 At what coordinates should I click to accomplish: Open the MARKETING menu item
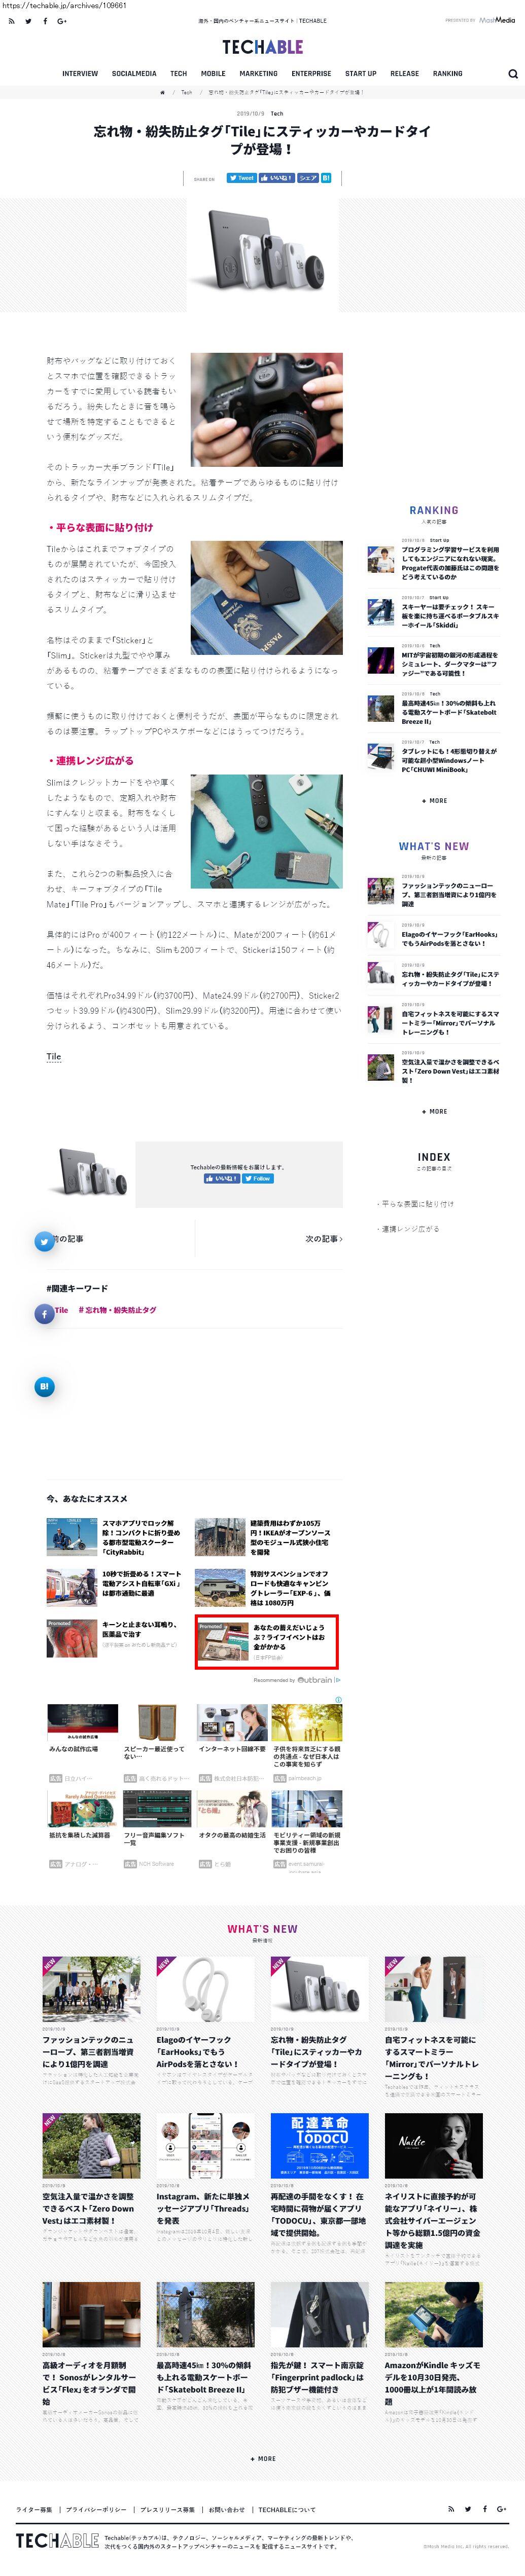click(259, 74)
